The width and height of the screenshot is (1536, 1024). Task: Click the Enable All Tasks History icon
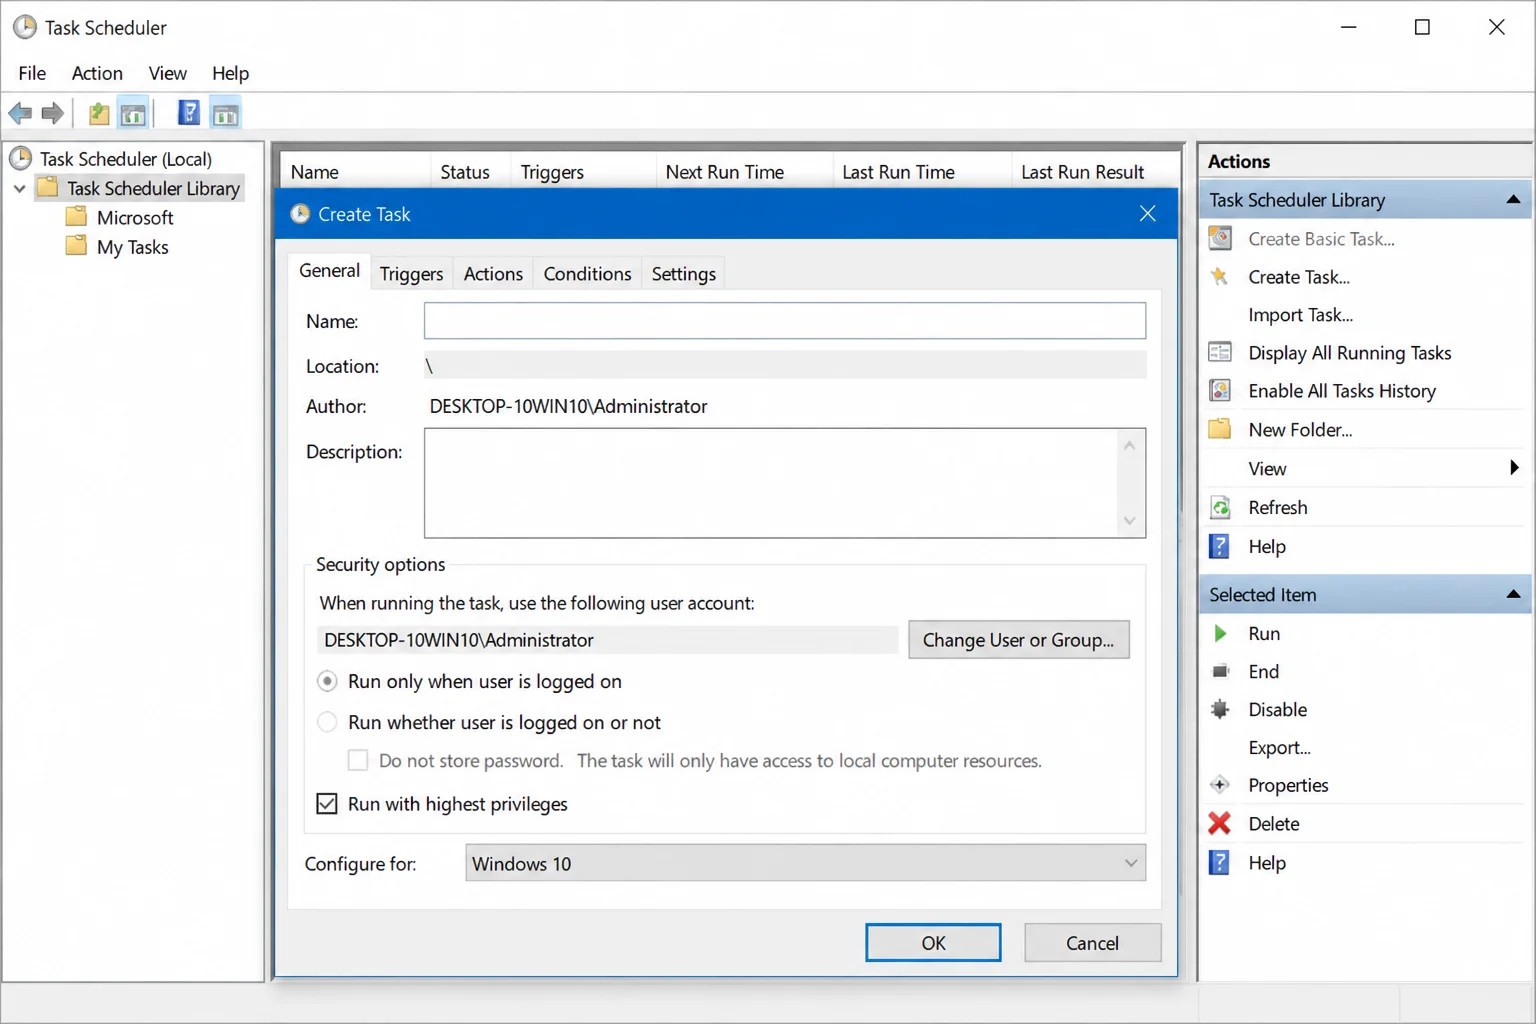pyautogui.click(x=1220, y=390)
